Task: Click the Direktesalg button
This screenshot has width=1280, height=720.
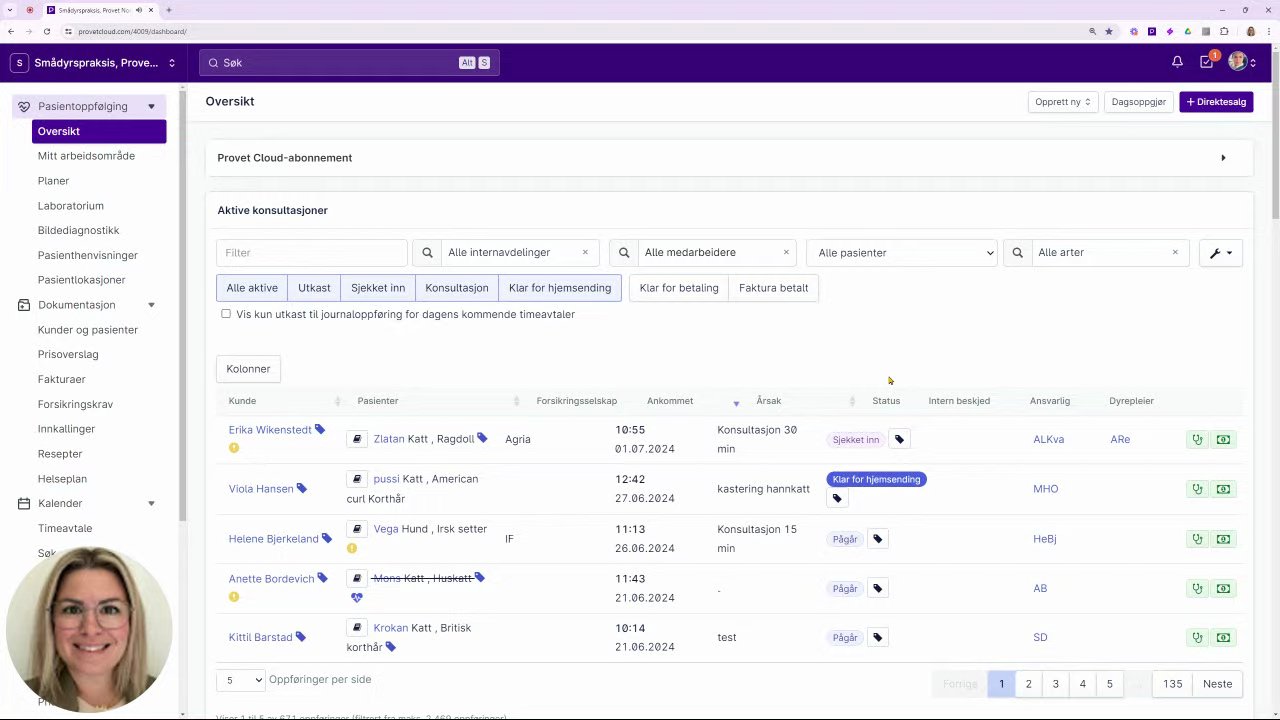Action: click(1216, 102)
